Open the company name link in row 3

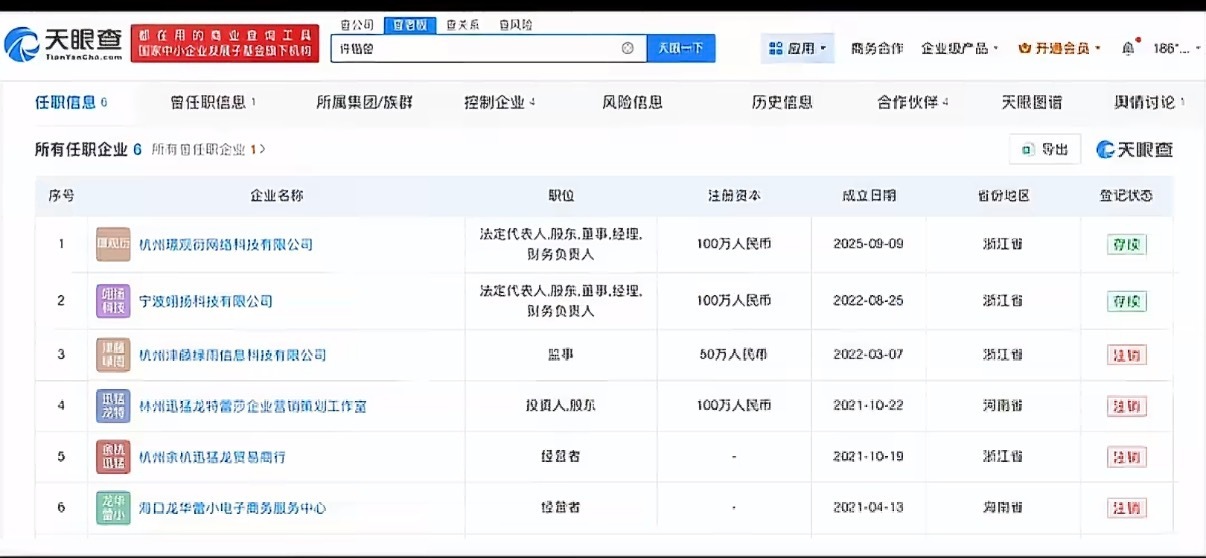233,355
